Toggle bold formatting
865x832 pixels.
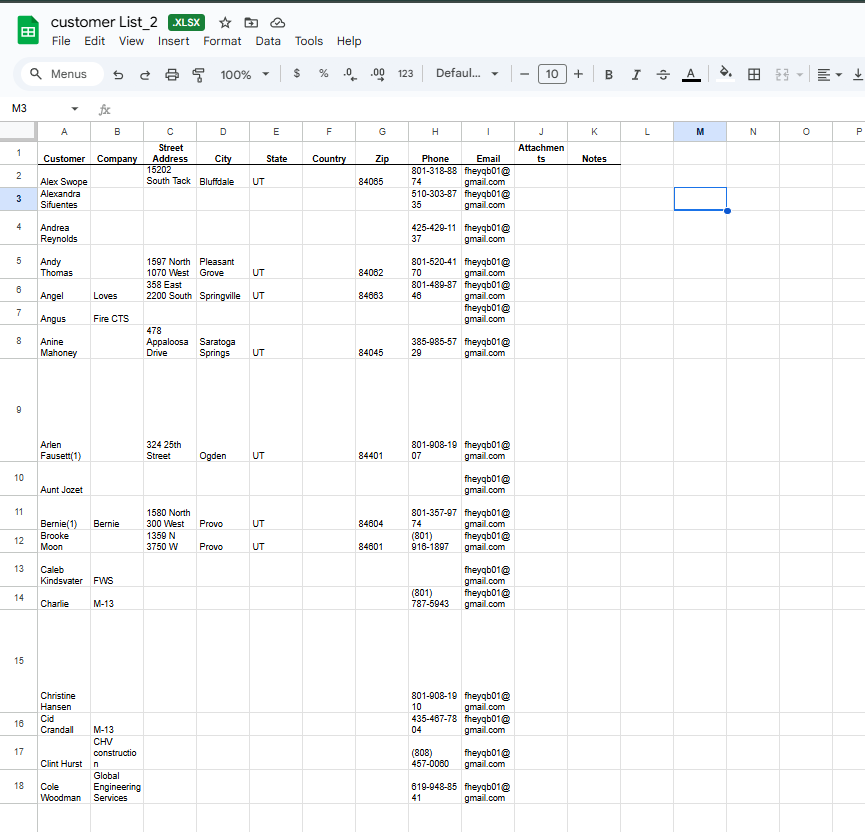pyautogui.click(x=609, y=74)
